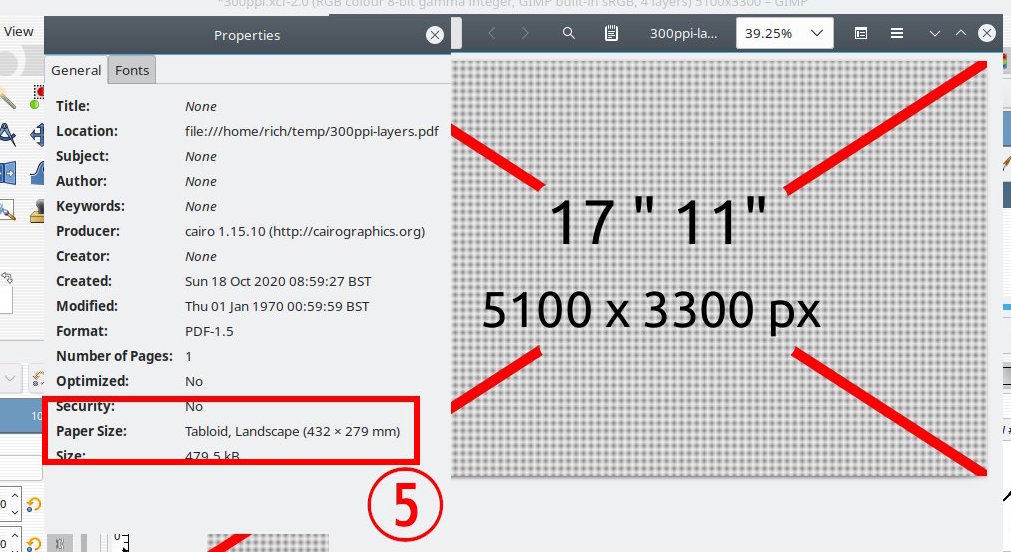The image size is (1011, 552).
Task: Click the Paper Size value Tabloid, Landscape
Action: pos(292,431)
